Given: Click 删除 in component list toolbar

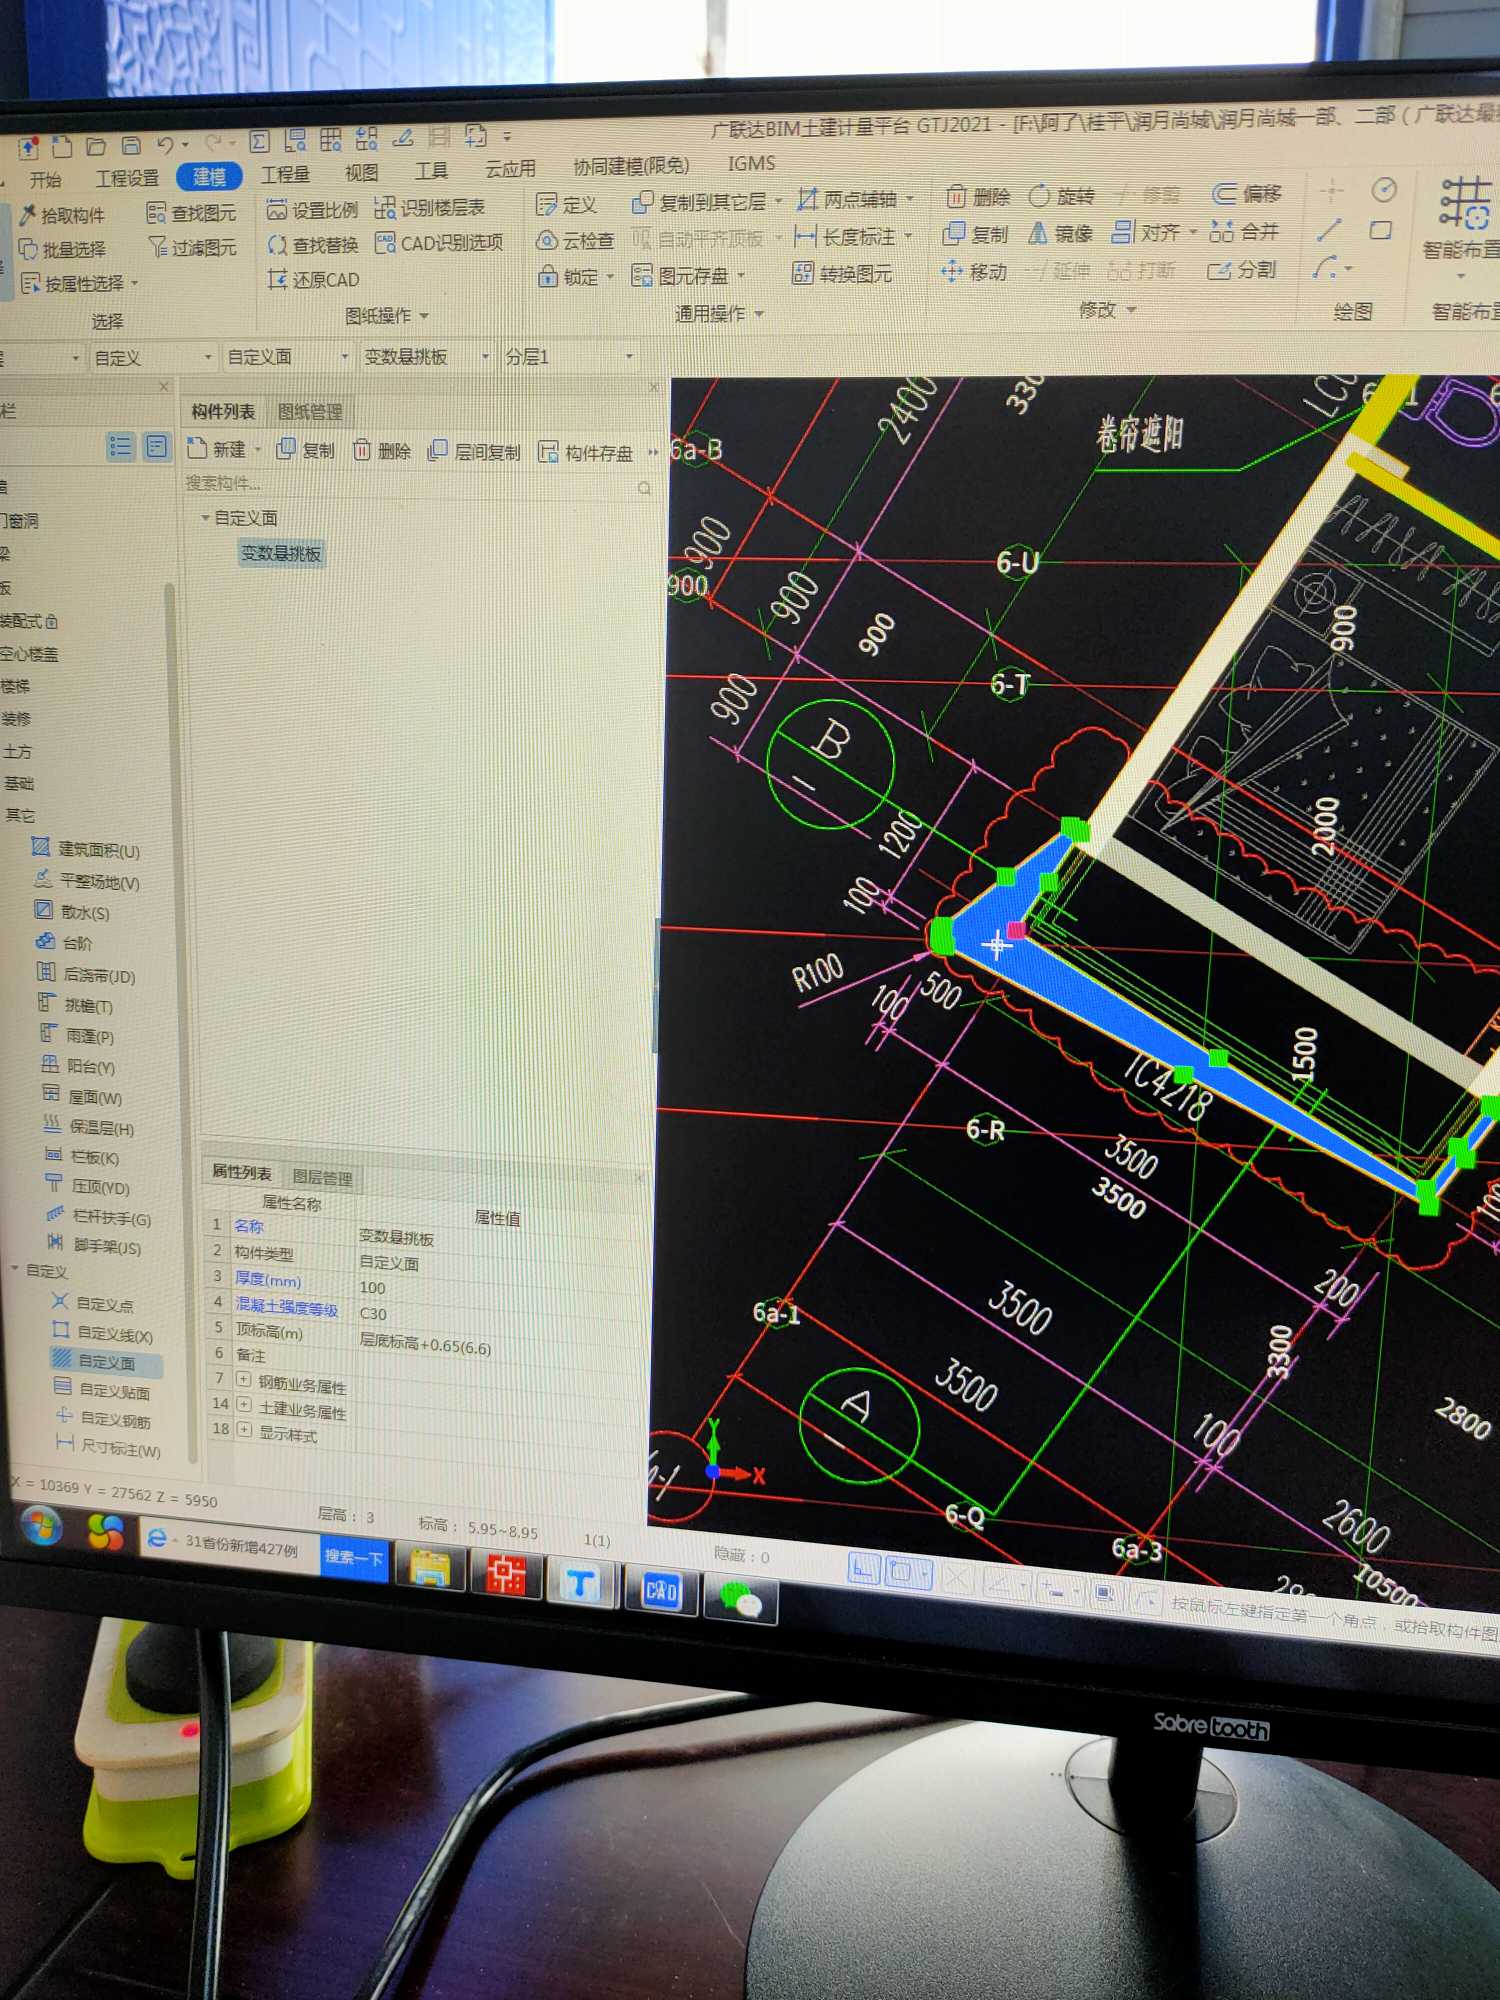Looking at the screenshot, I should [x=383, y=451].
